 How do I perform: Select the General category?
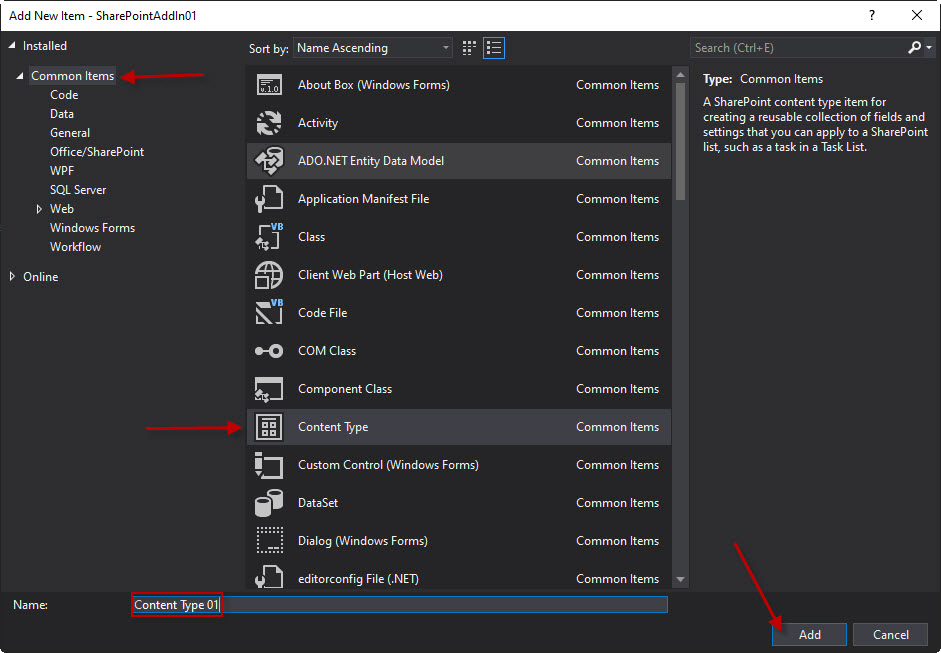click(x=70, y=133)
